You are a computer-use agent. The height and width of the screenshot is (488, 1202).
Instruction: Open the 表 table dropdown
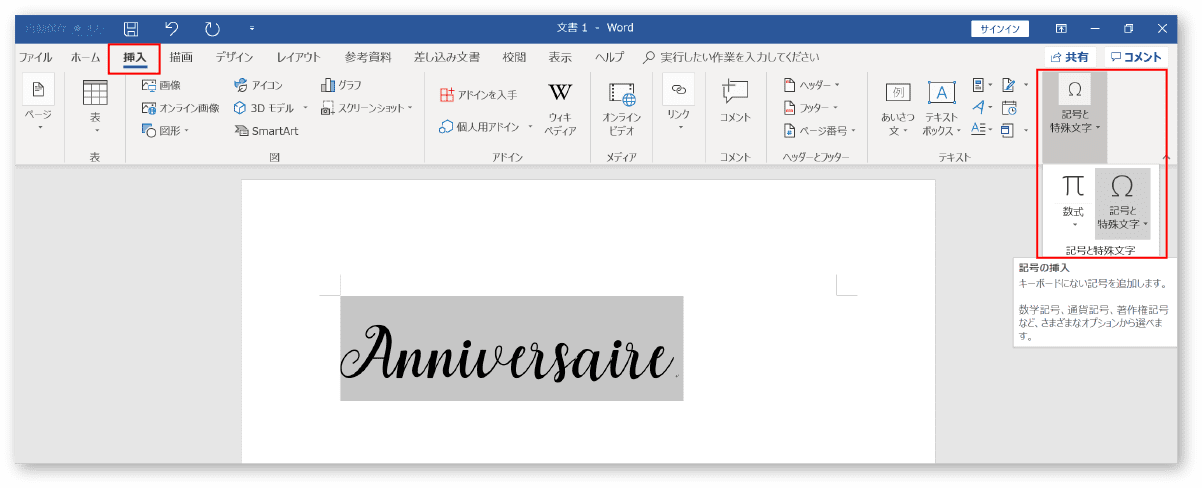pos(95,105)
